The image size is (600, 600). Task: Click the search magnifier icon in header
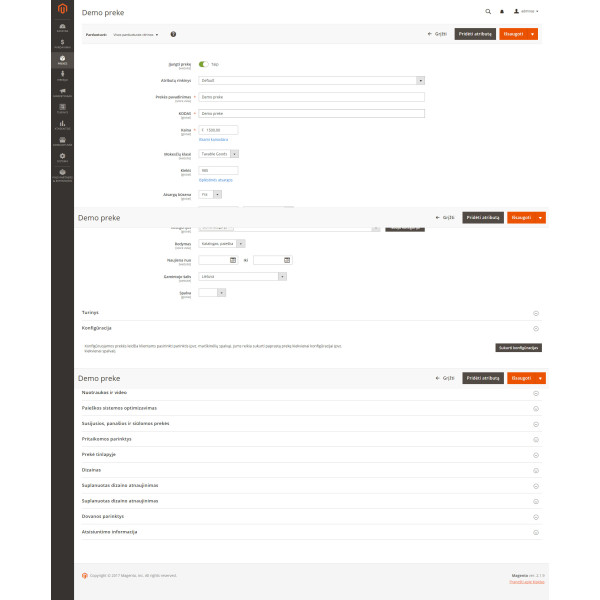(488, 11)
